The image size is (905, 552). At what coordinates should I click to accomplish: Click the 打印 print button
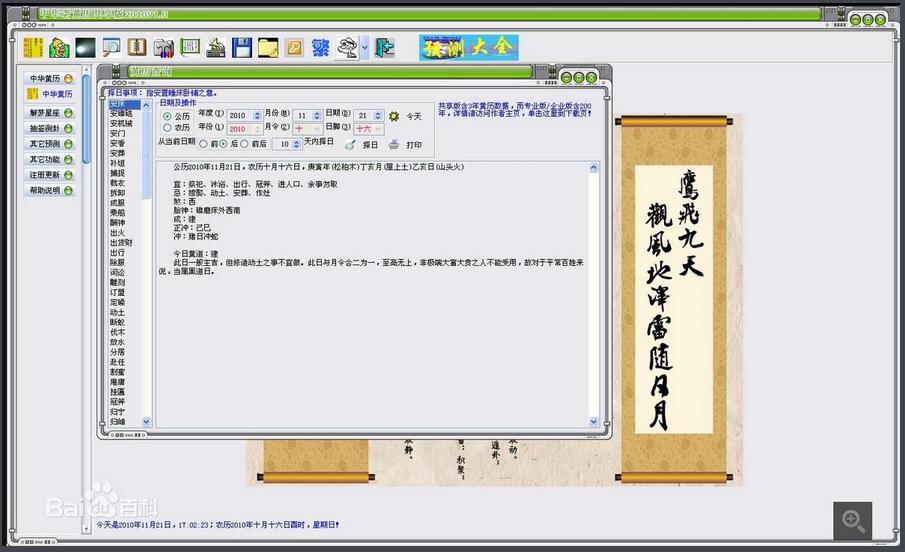click(x=406, y=145)
